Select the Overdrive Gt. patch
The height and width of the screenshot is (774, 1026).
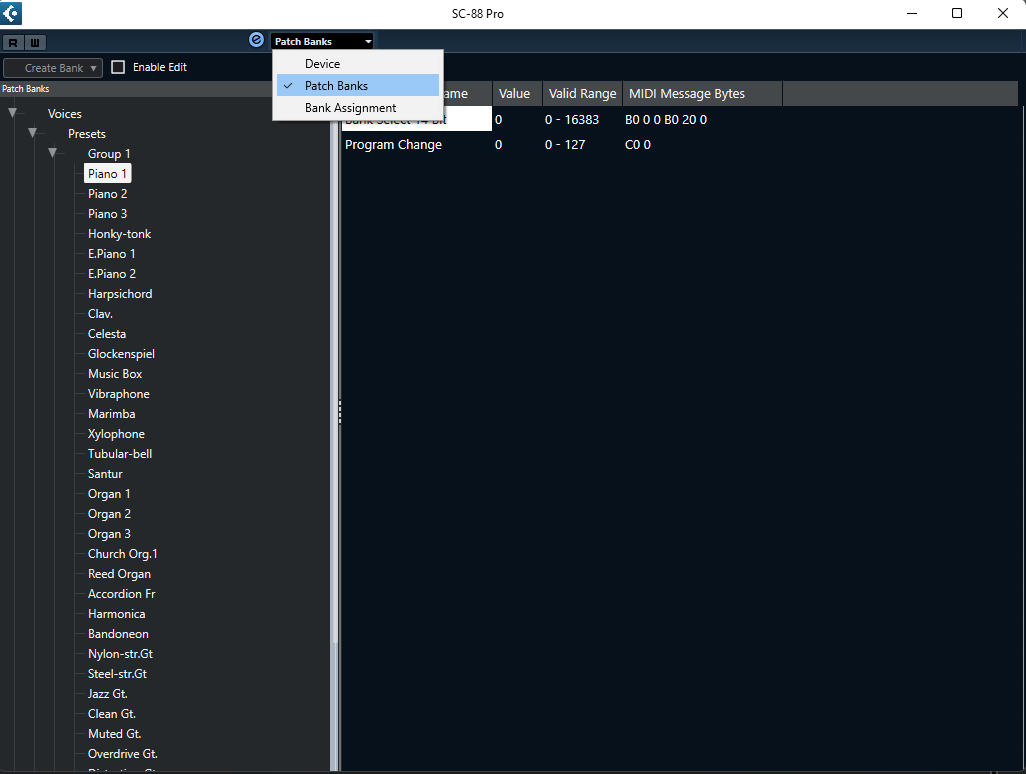(x=122, y=754)
